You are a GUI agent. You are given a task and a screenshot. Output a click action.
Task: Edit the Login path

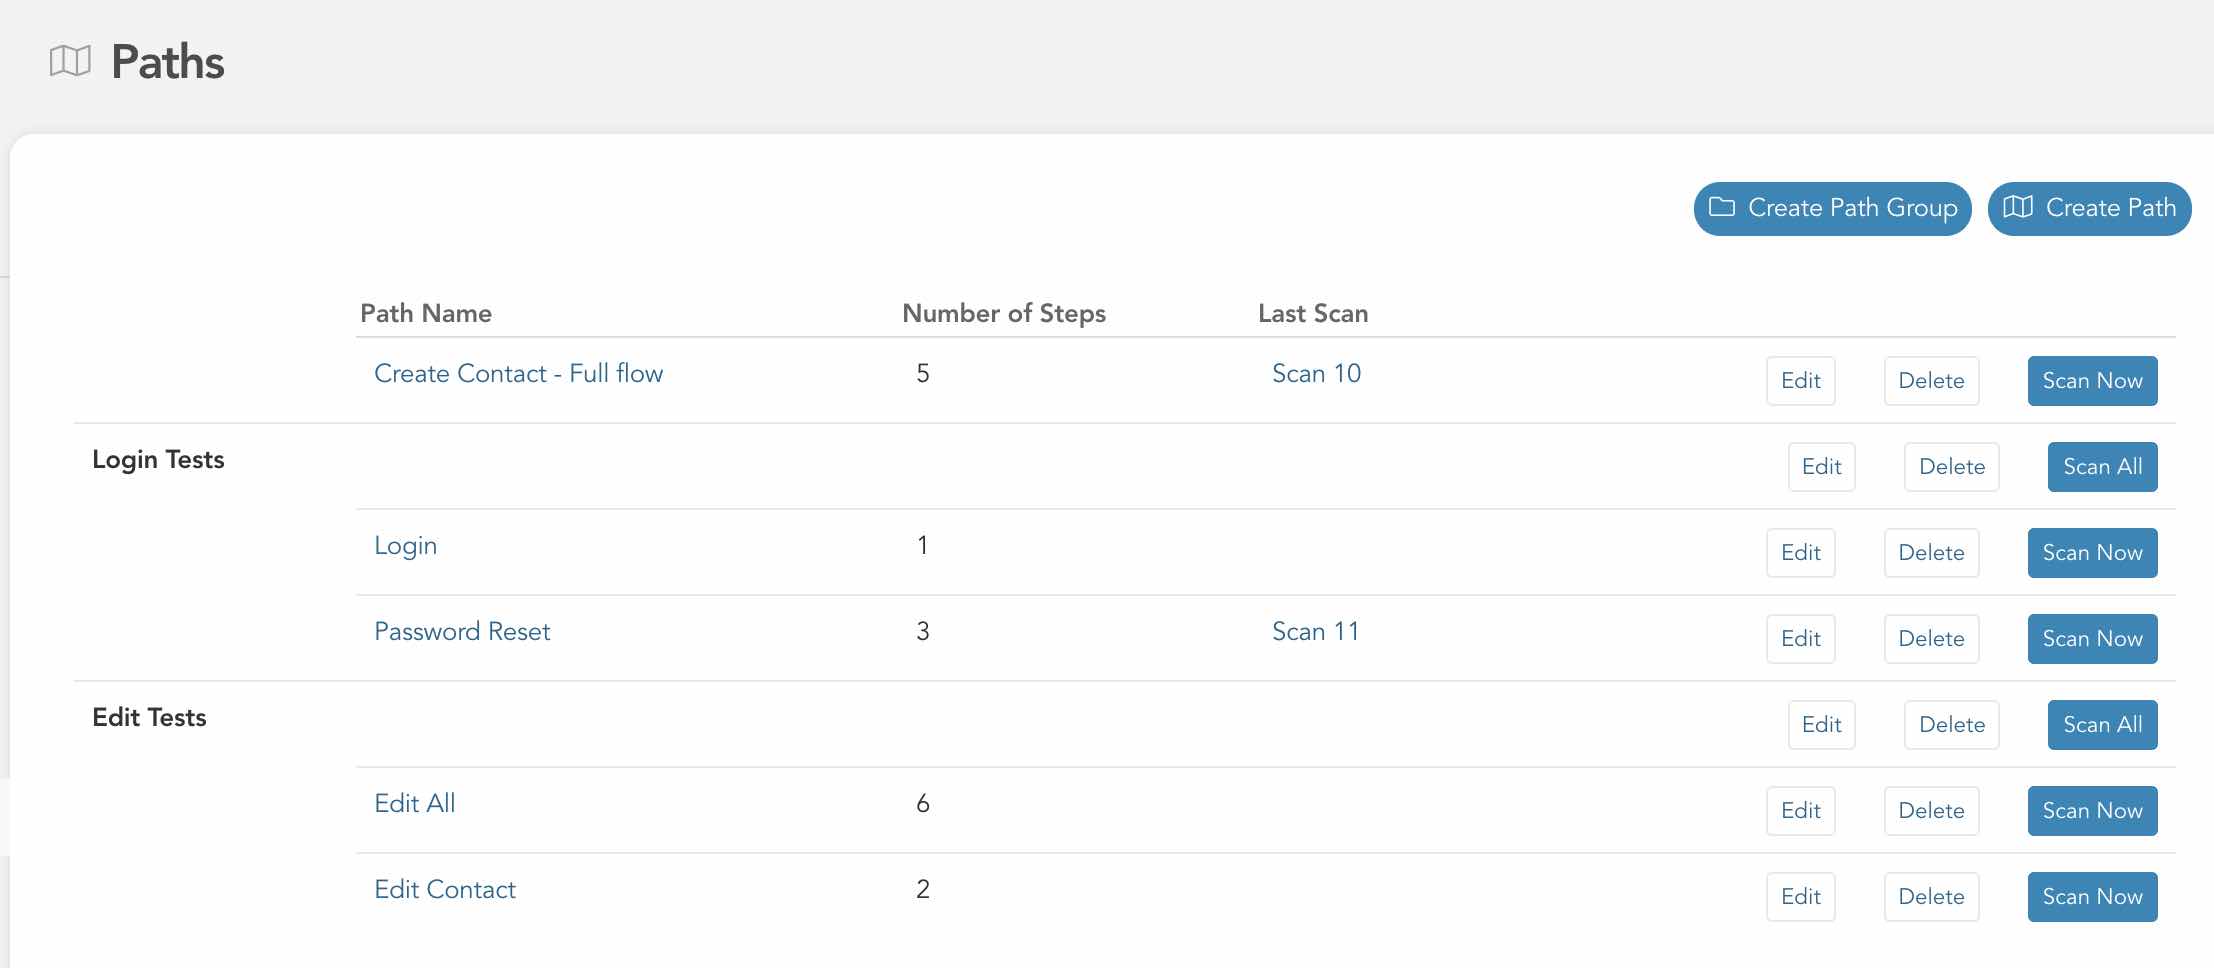click(1801, 553)
